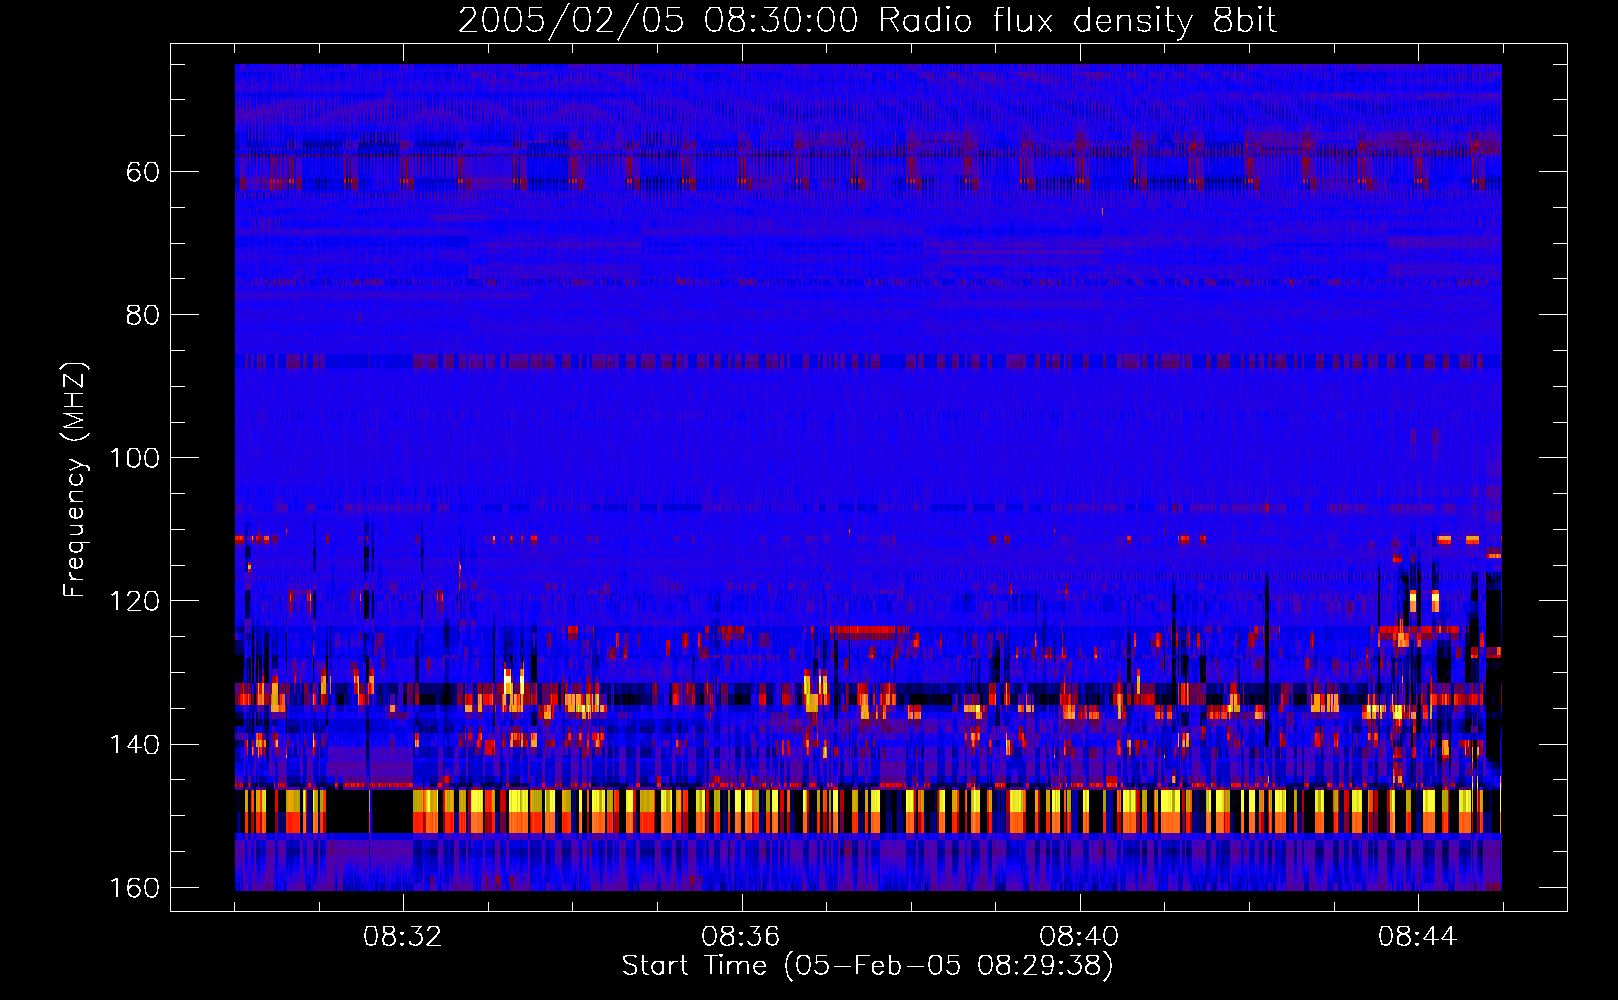Click the 100 frequency tick label

tap(134, 458)
